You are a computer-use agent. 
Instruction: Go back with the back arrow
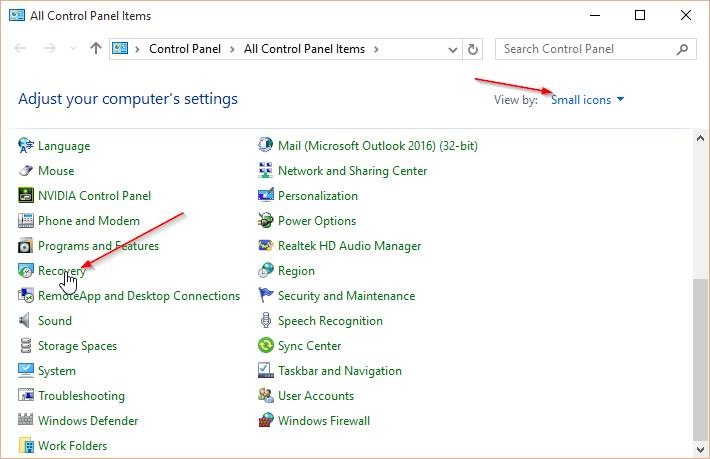(20, 48)
